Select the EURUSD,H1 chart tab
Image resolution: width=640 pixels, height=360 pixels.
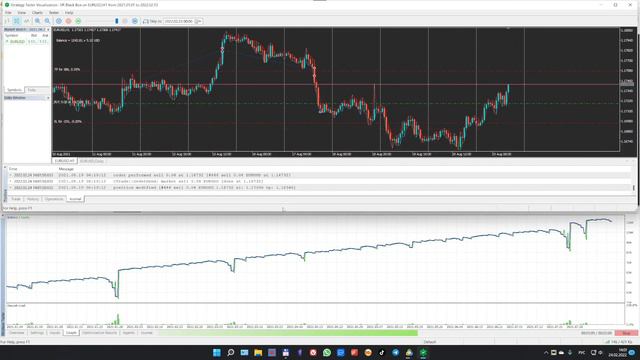coord(64,161)
